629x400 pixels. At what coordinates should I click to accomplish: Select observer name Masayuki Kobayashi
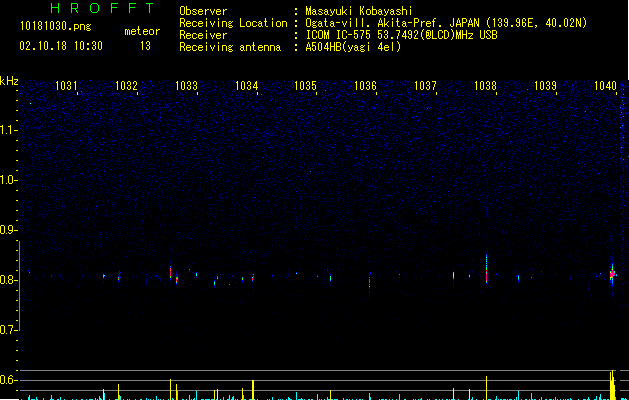click(x=359, y=11)
